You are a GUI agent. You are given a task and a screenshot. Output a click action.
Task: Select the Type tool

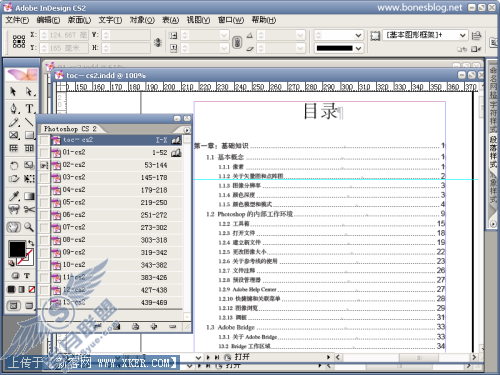[29, 108]
